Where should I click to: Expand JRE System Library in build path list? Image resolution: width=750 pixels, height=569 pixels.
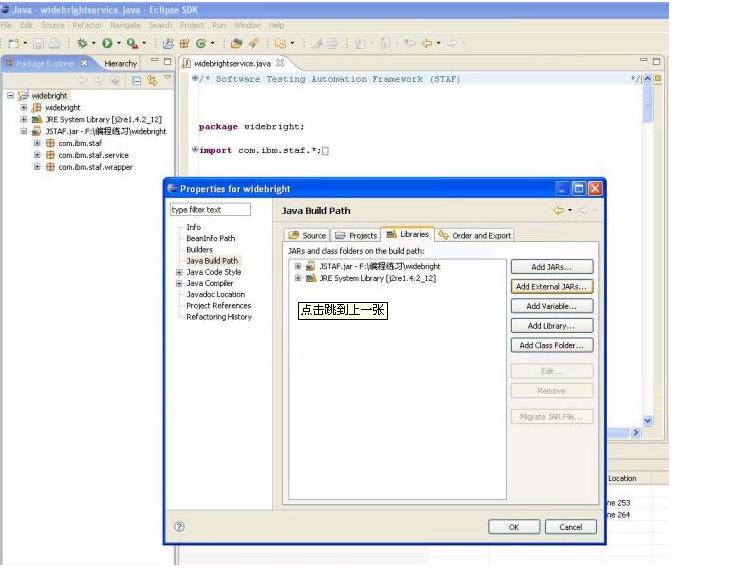click(x=297, y=279)
